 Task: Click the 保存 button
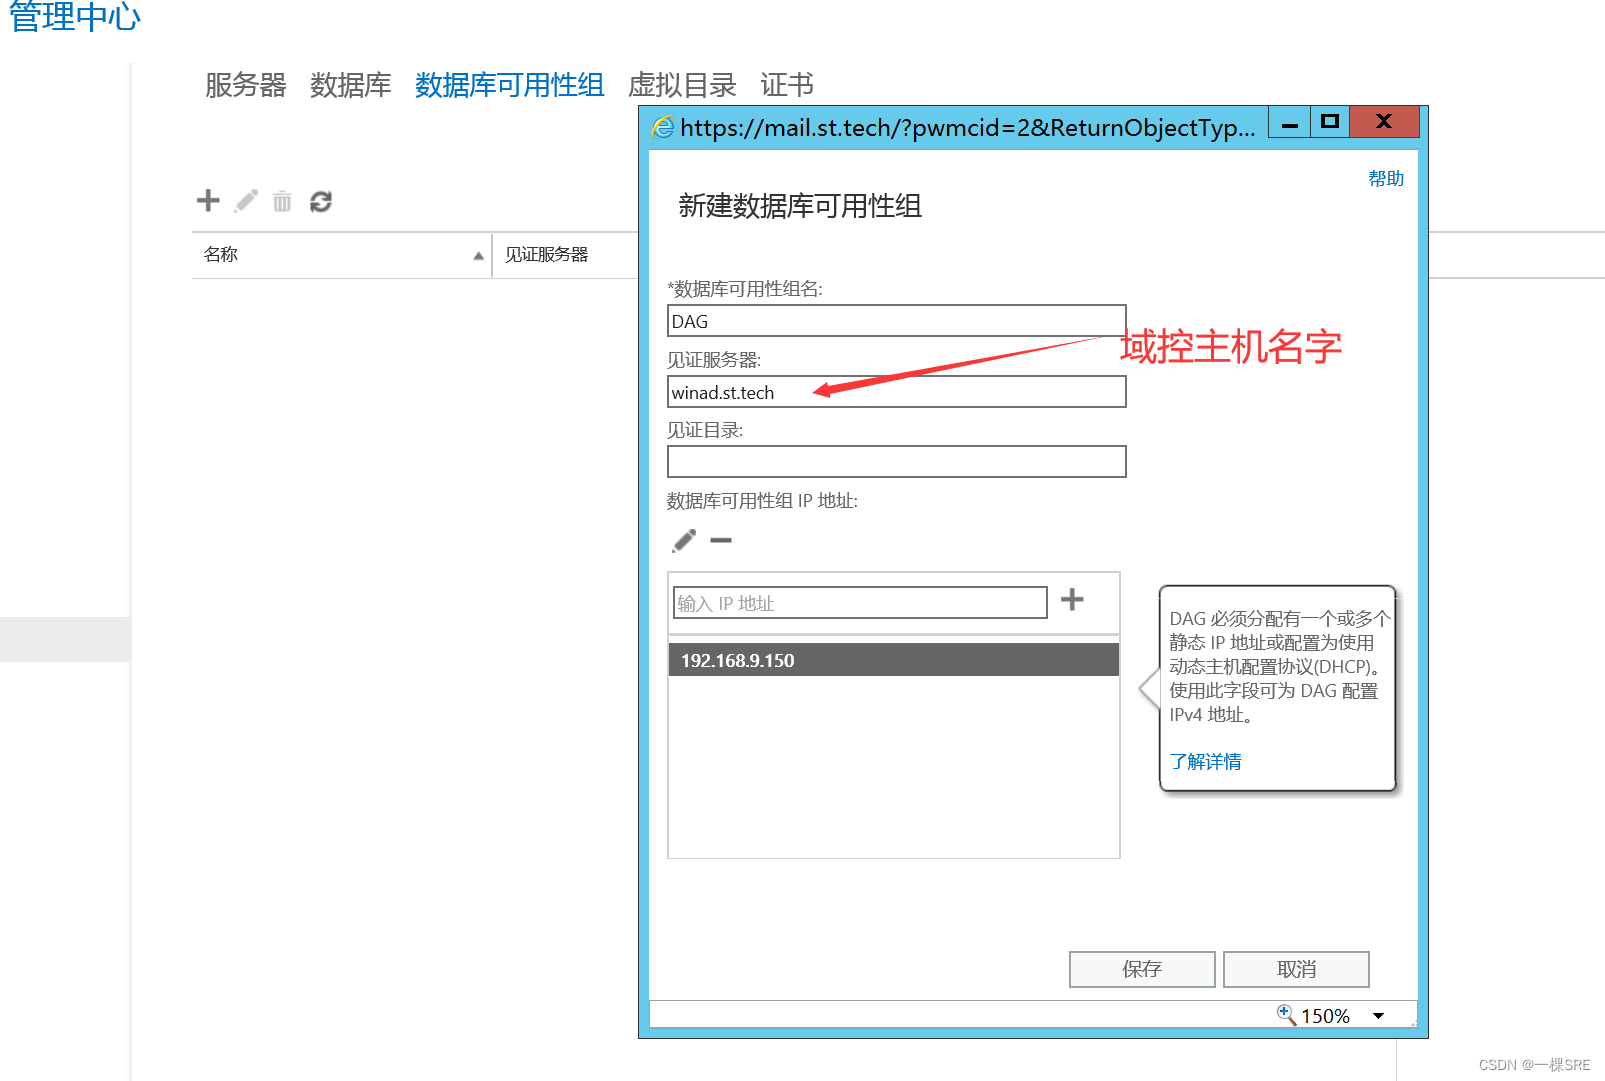pyautogui.click(x=1142, y=969)
